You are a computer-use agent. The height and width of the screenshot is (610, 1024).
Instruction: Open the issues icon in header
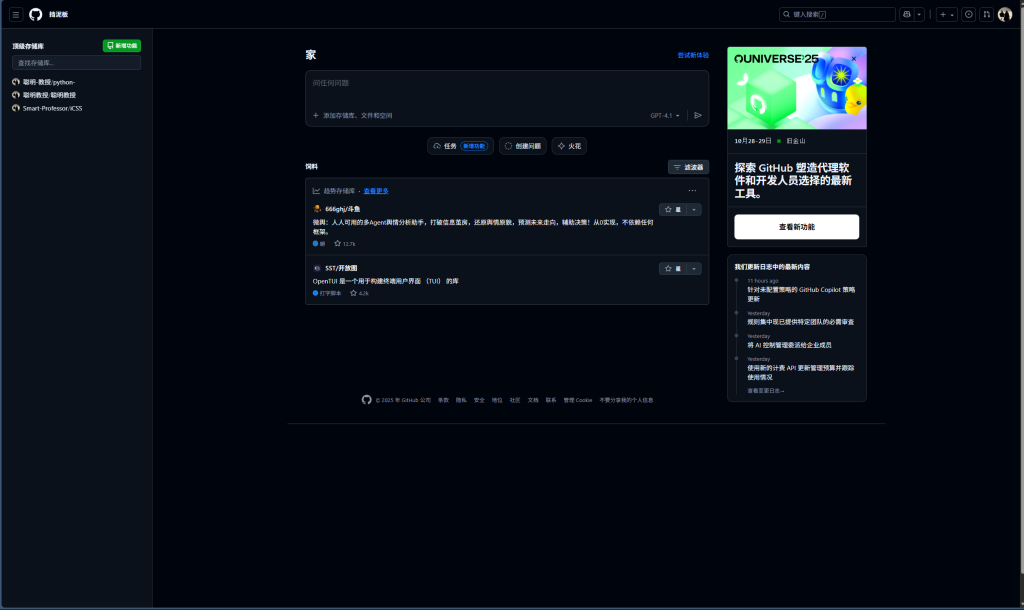tap(968, 15)
